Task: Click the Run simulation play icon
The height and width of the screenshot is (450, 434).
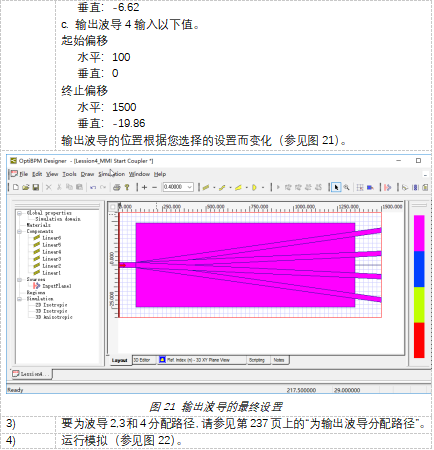Action: click(x=278, y=187)
